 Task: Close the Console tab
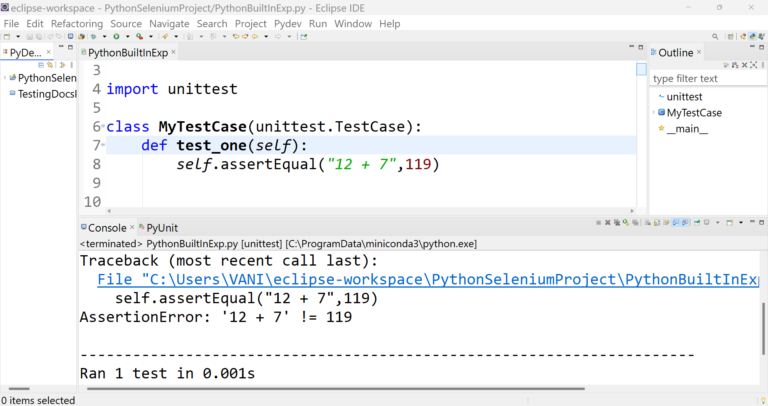(132, 227)
